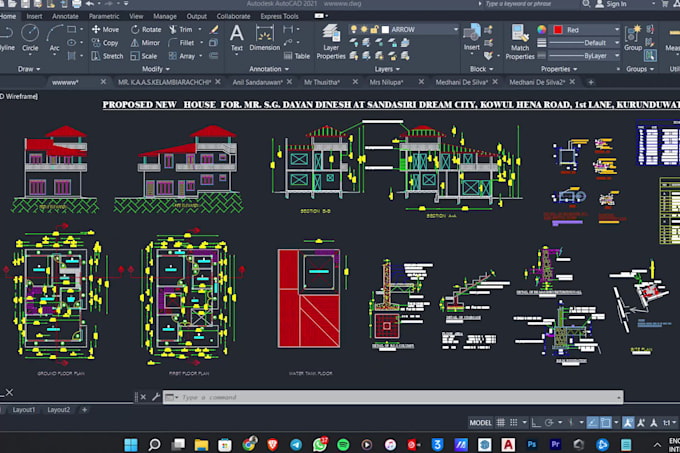This screenshot has height=453, width=680.
Task: Click the Group tool
Action: pyautogui.click(x=633, y=38)
